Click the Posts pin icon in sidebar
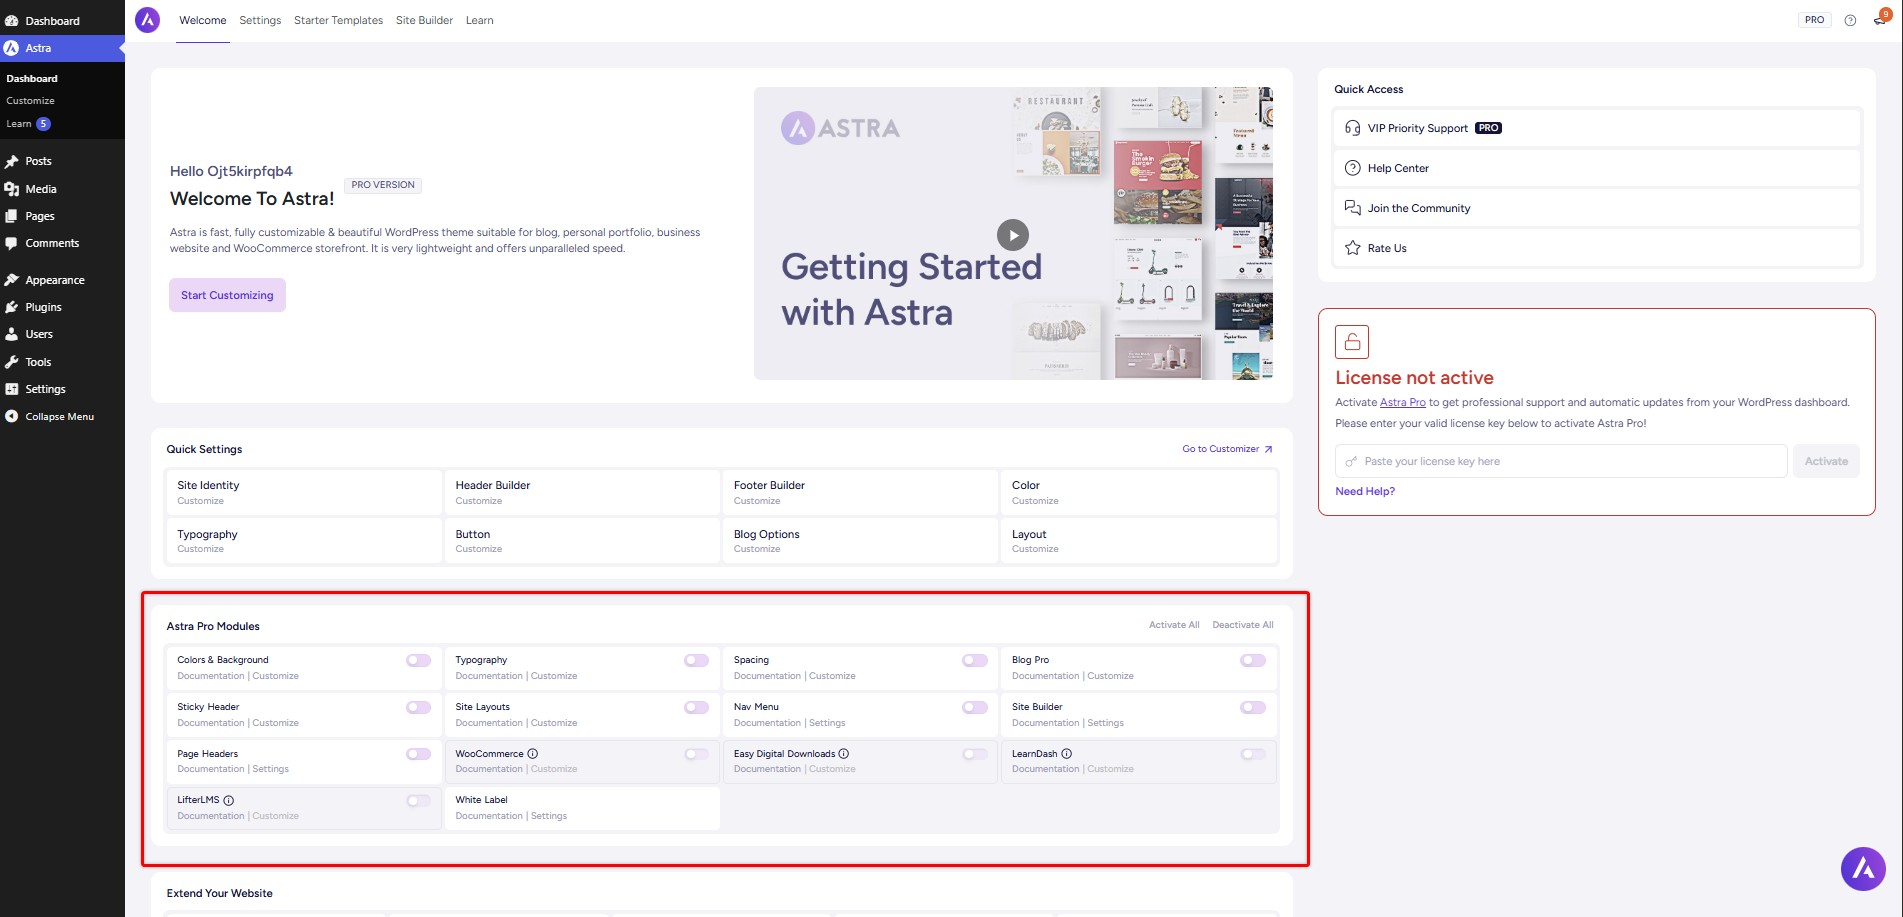1903x917 pixels. (x=12, y=161)
